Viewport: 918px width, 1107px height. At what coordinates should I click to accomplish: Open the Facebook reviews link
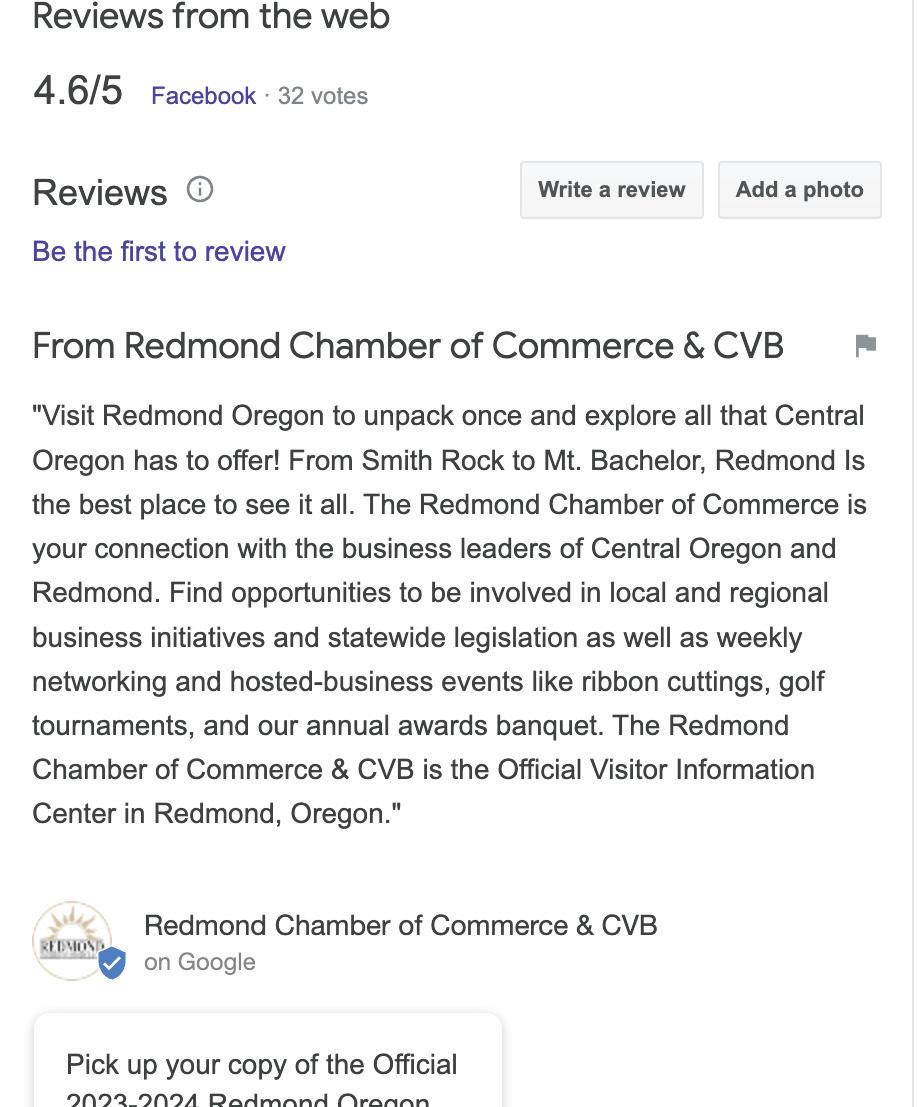click(x=203, y=95)
